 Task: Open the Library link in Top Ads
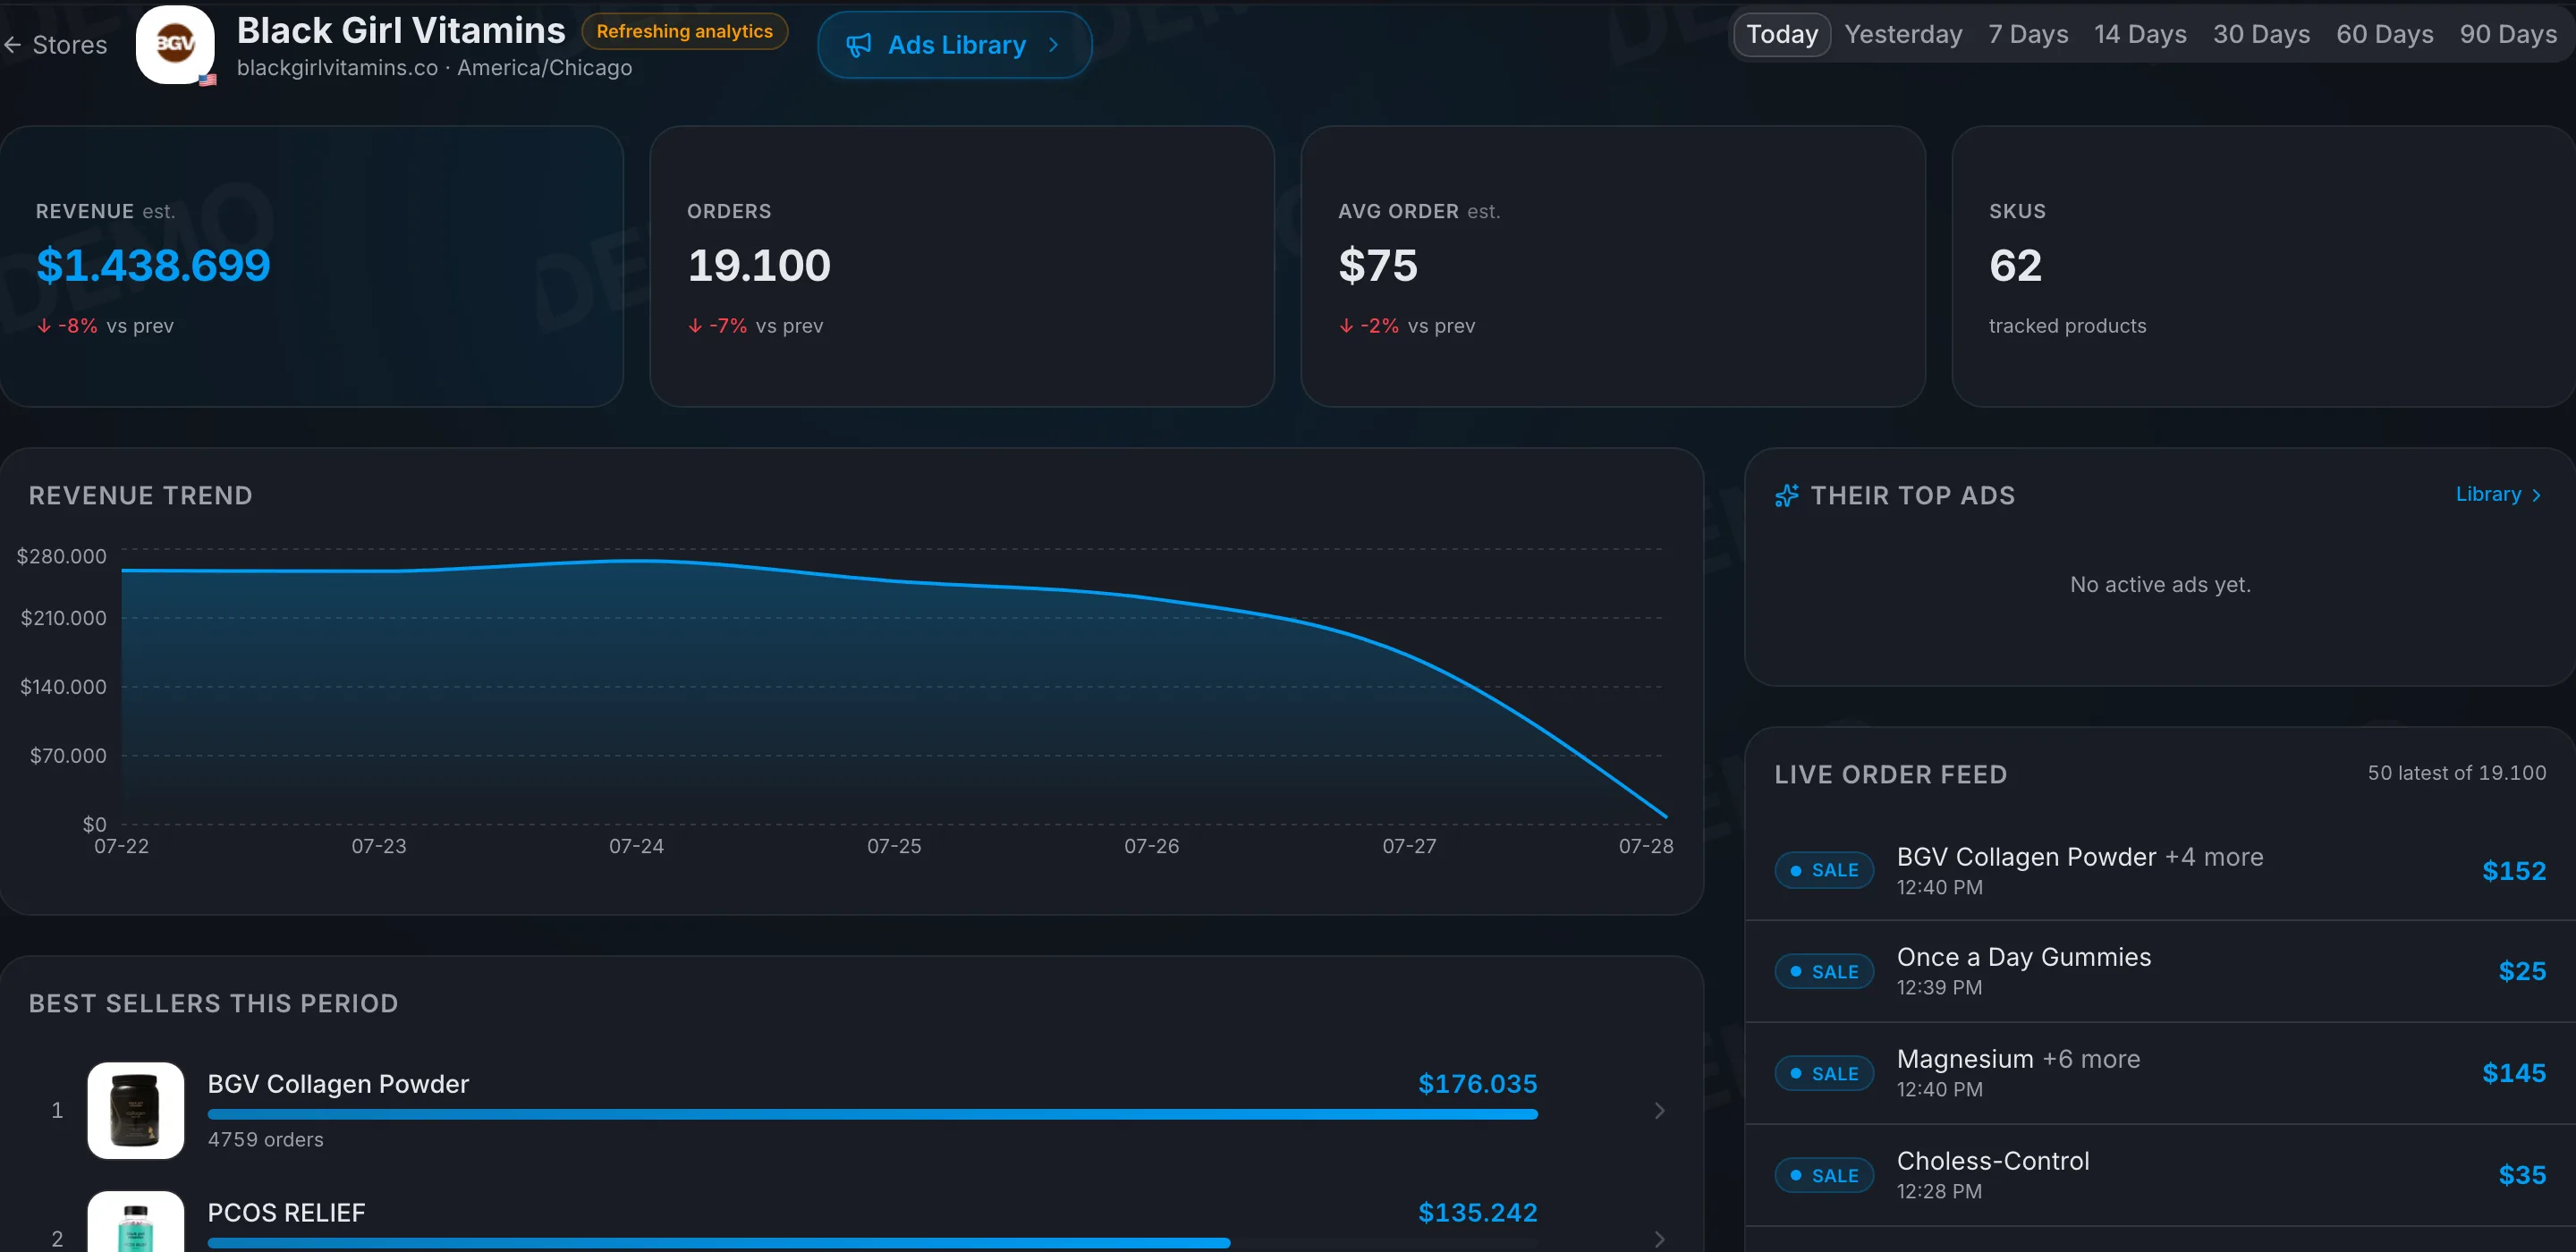point(2498,494)
